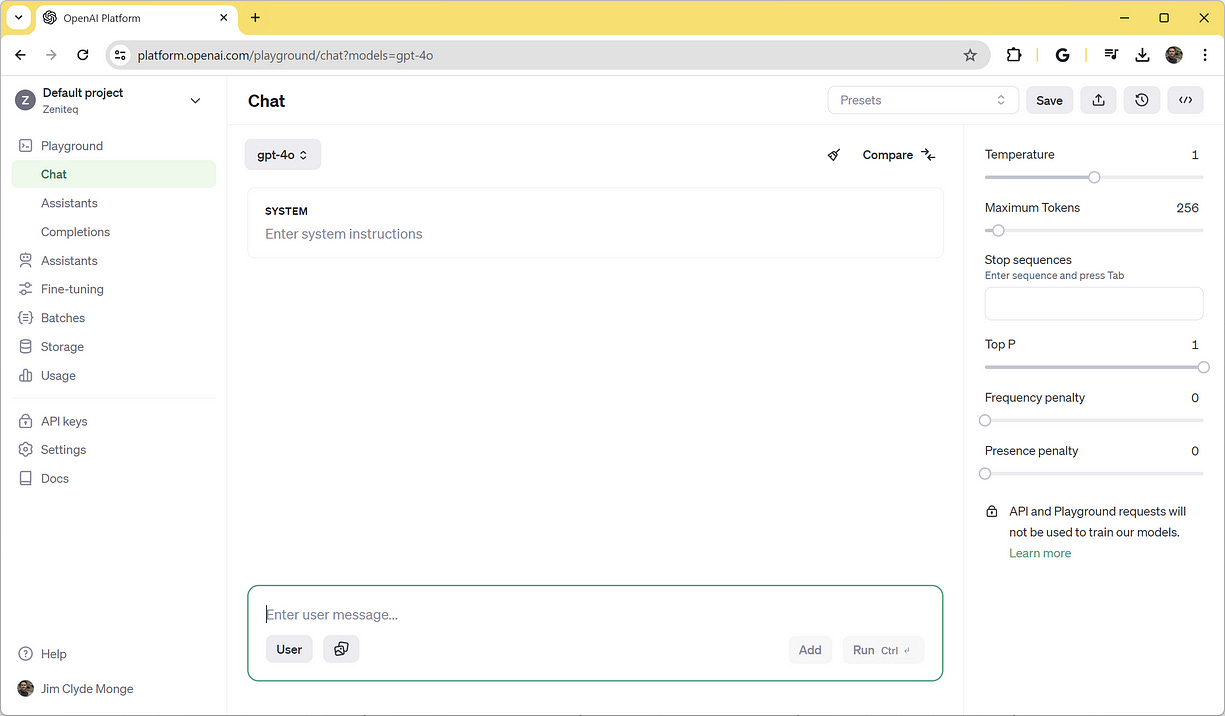Screen dimensions: 1225x716
Task: Adjust the Temperature slider
Action: [x=1094, y=177]
